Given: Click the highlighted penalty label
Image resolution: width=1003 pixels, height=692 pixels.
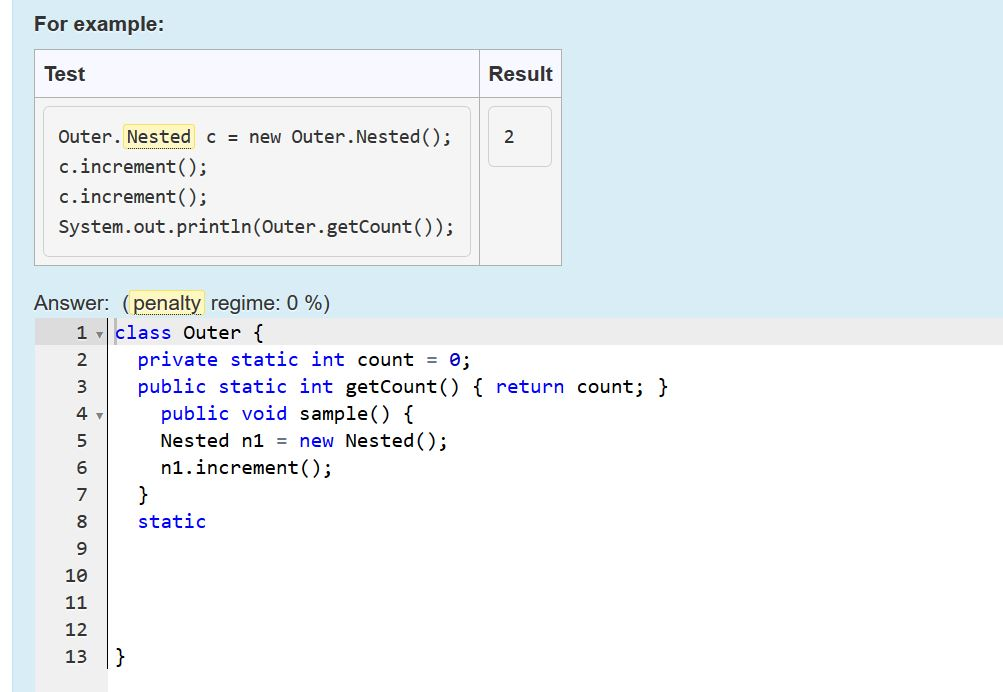Looking at the screenshot, I should (x=166, y=302).
